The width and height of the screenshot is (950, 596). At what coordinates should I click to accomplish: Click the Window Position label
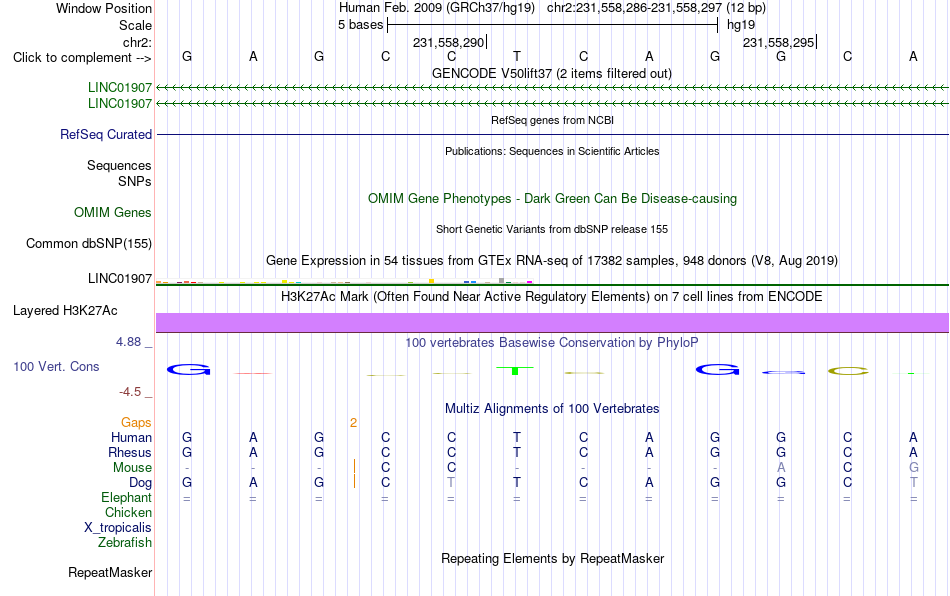click(104, 8)
